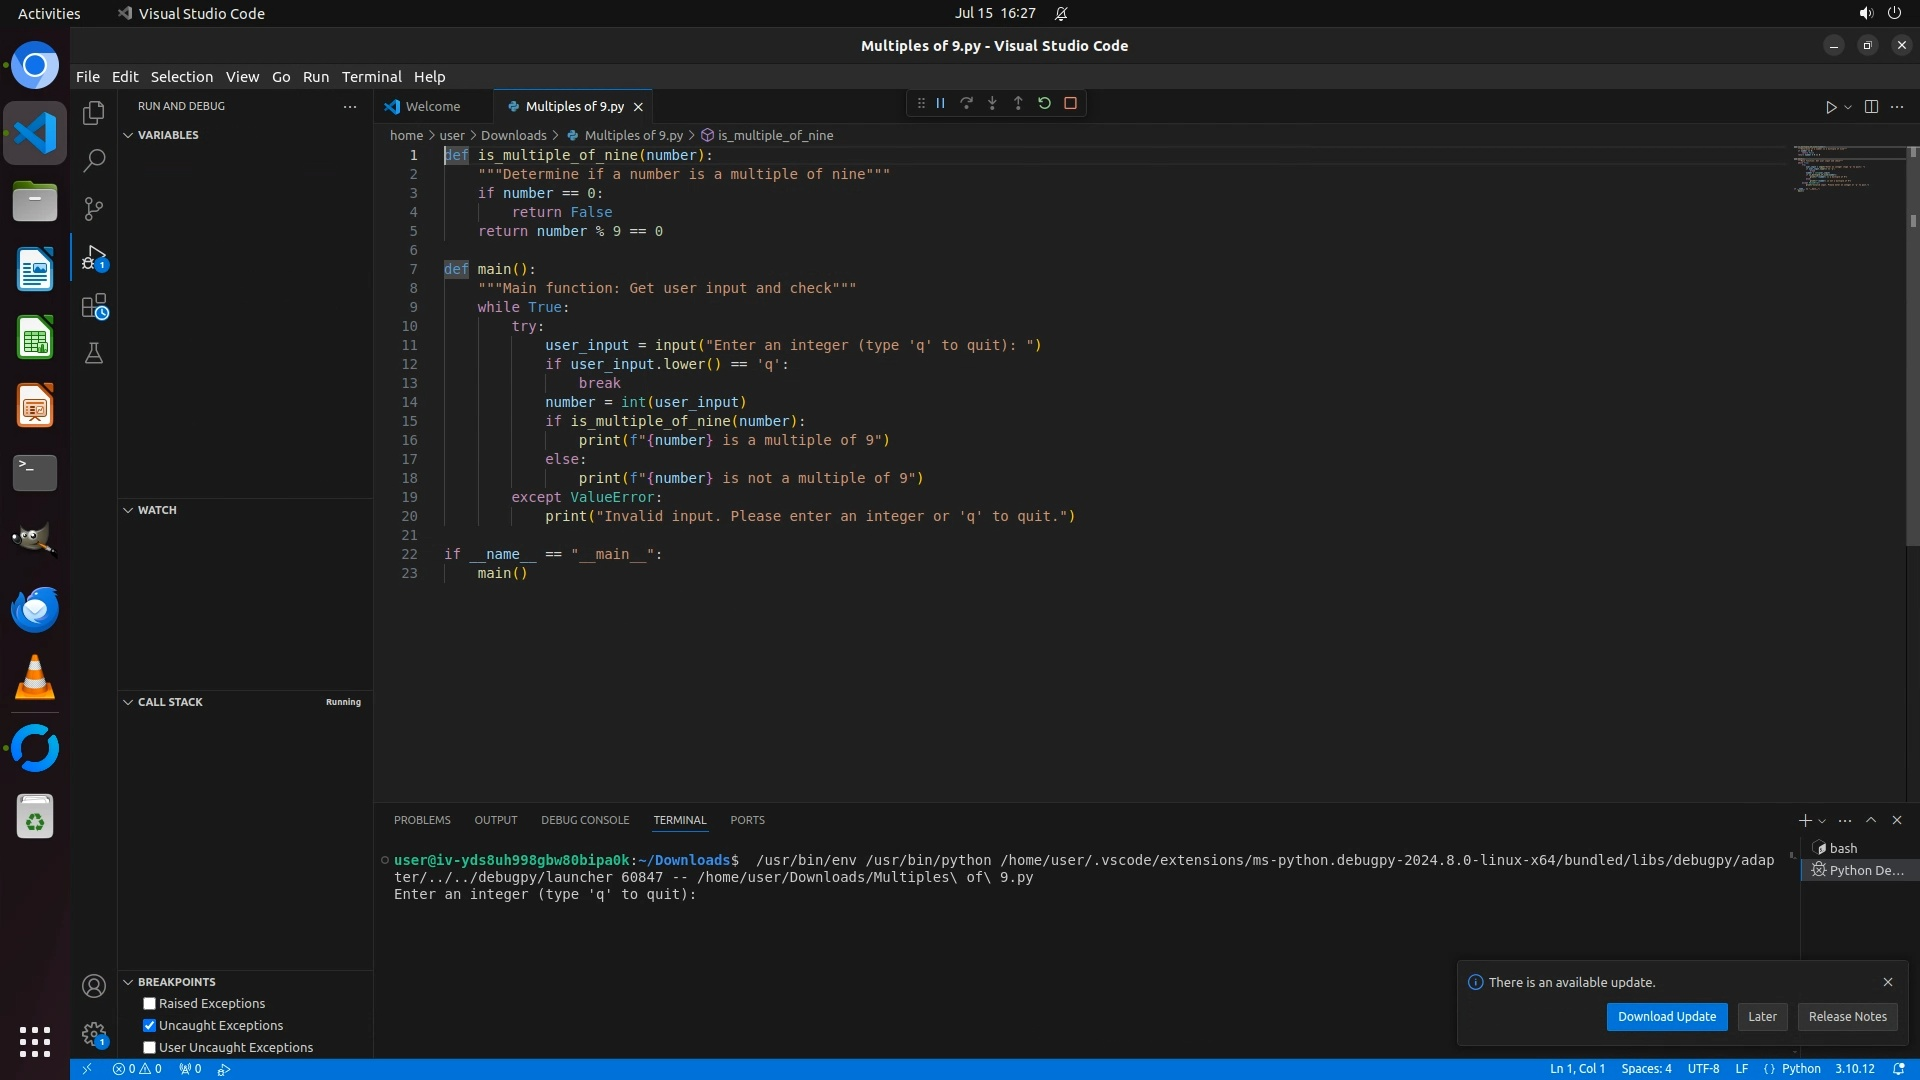The image size is (1920, 1080).
Task: Enable Raised Exceptions breakpoint
Action: pos(149,1003)
